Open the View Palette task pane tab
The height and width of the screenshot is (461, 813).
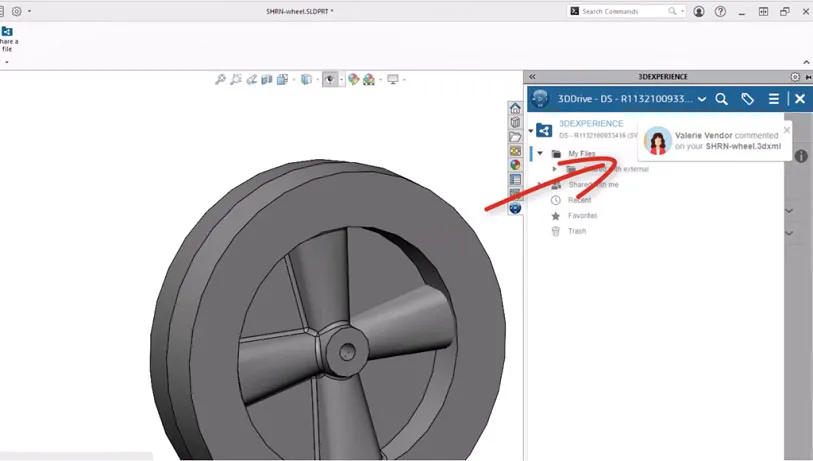515,151
